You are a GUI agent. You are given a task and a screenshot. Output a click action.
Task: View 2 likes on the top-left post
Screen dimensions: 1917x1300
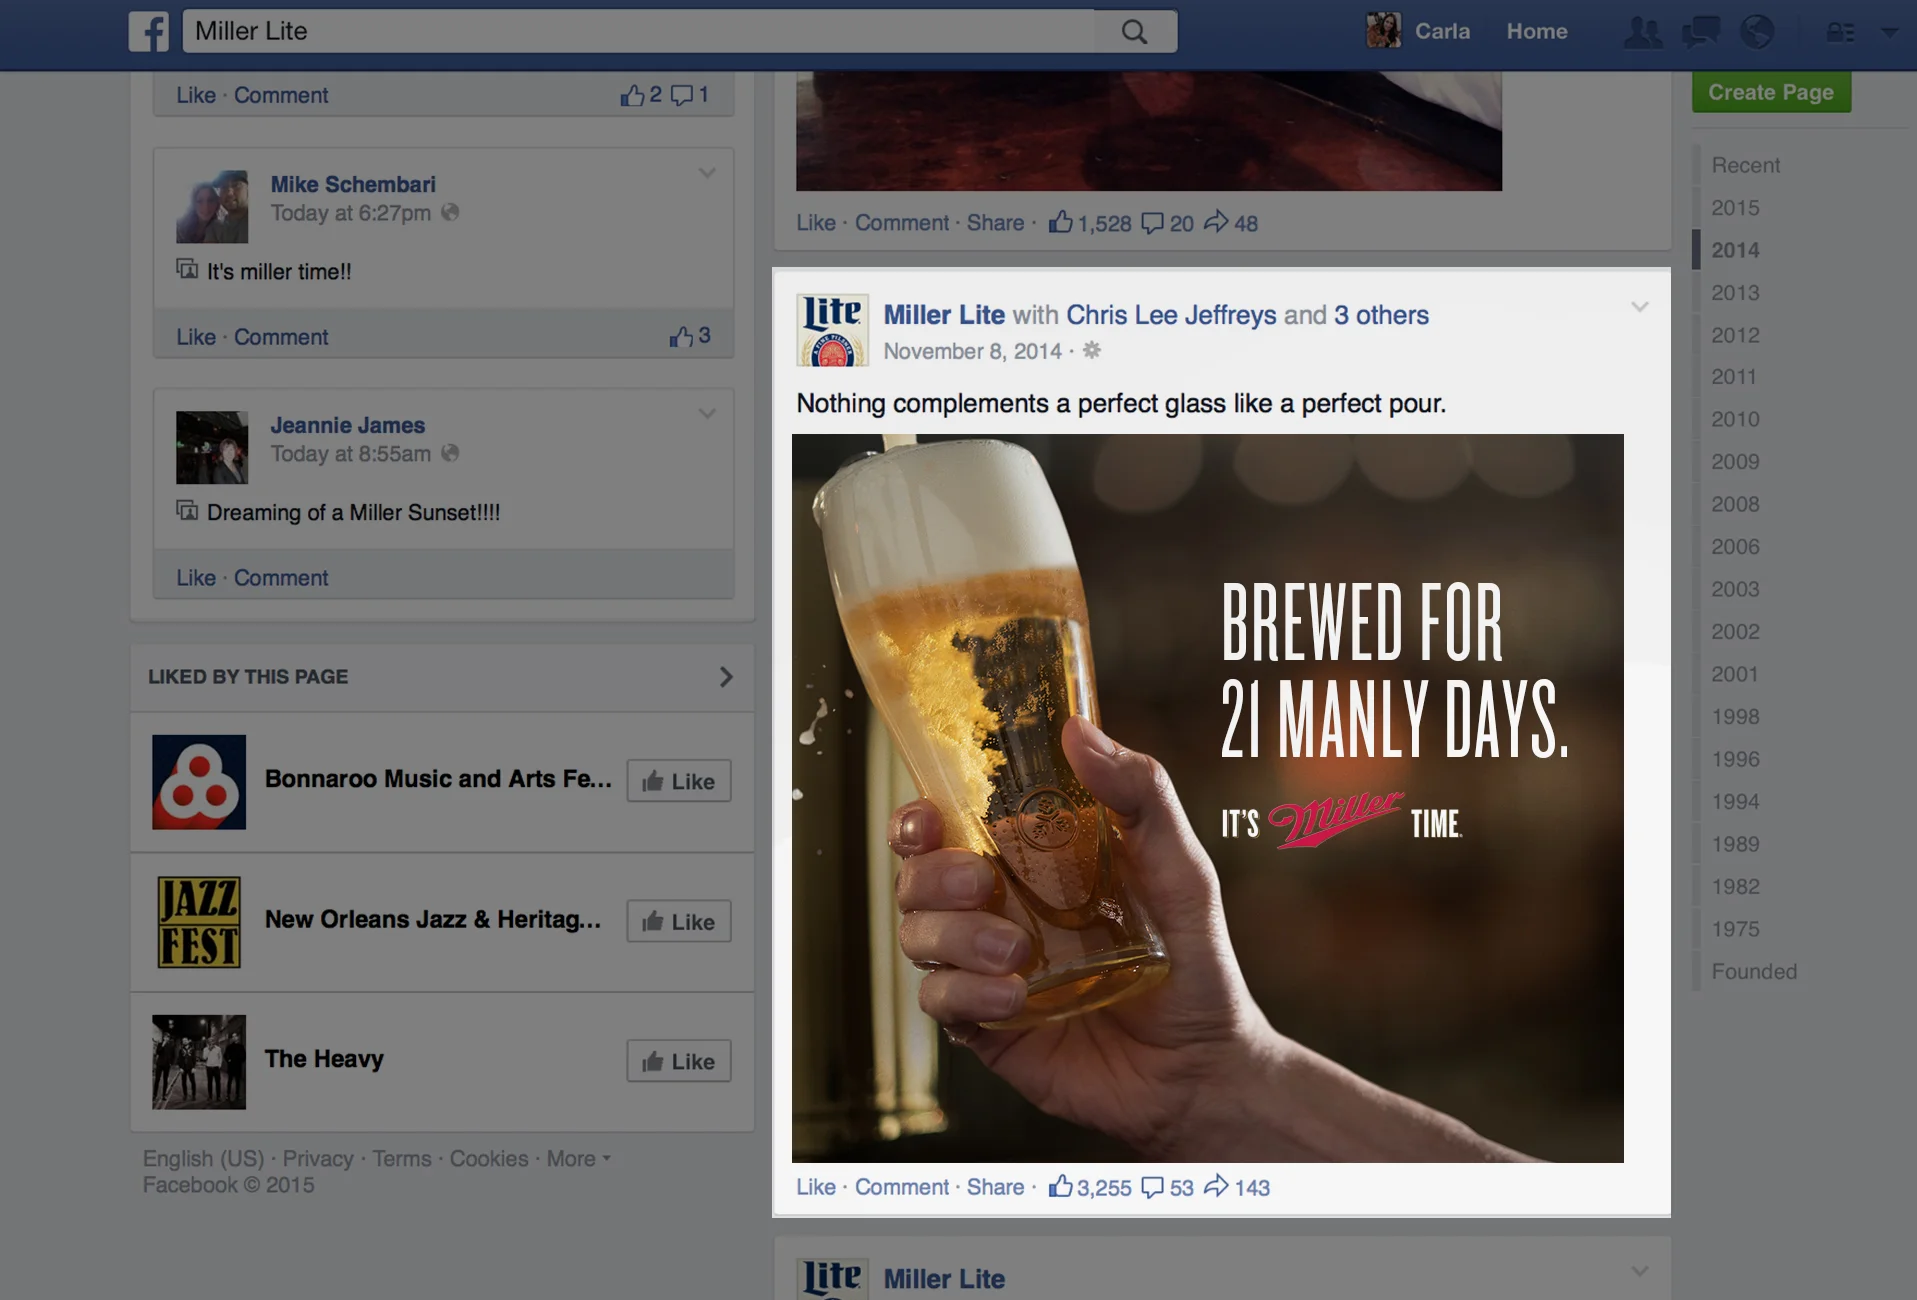pyautogui.click(x=641, y=95)
